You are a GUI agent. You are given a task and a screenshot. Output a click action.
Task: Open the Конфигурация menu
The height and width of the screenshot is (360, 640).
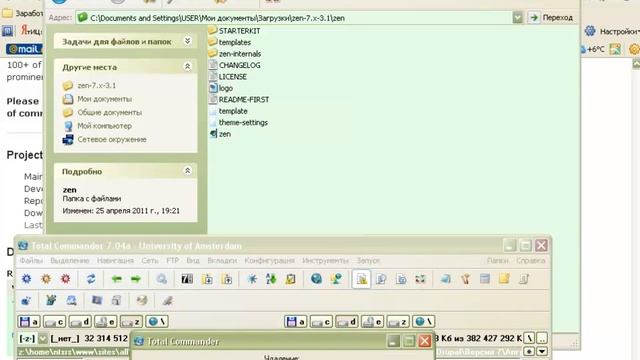tap(269, 260)
